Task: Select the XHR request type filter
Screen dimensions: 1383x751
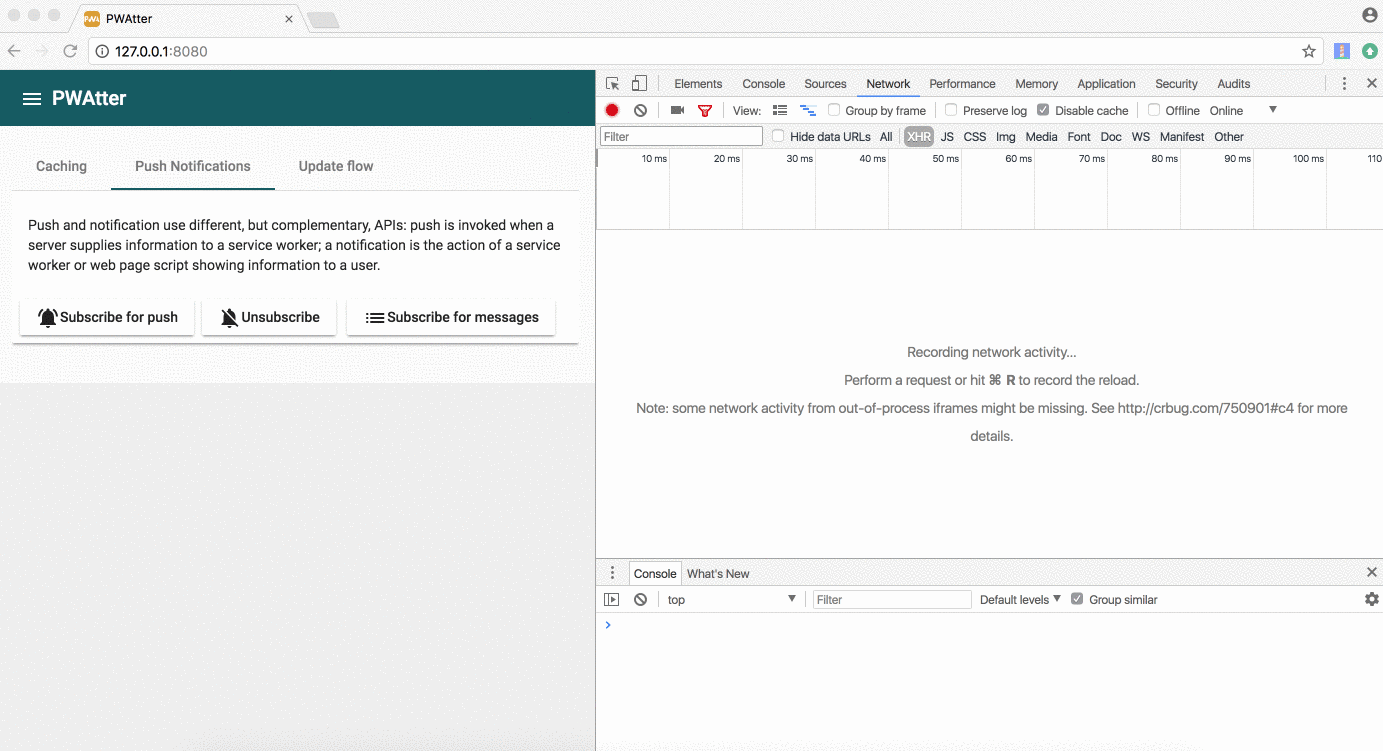Action: tap(917, 136)
